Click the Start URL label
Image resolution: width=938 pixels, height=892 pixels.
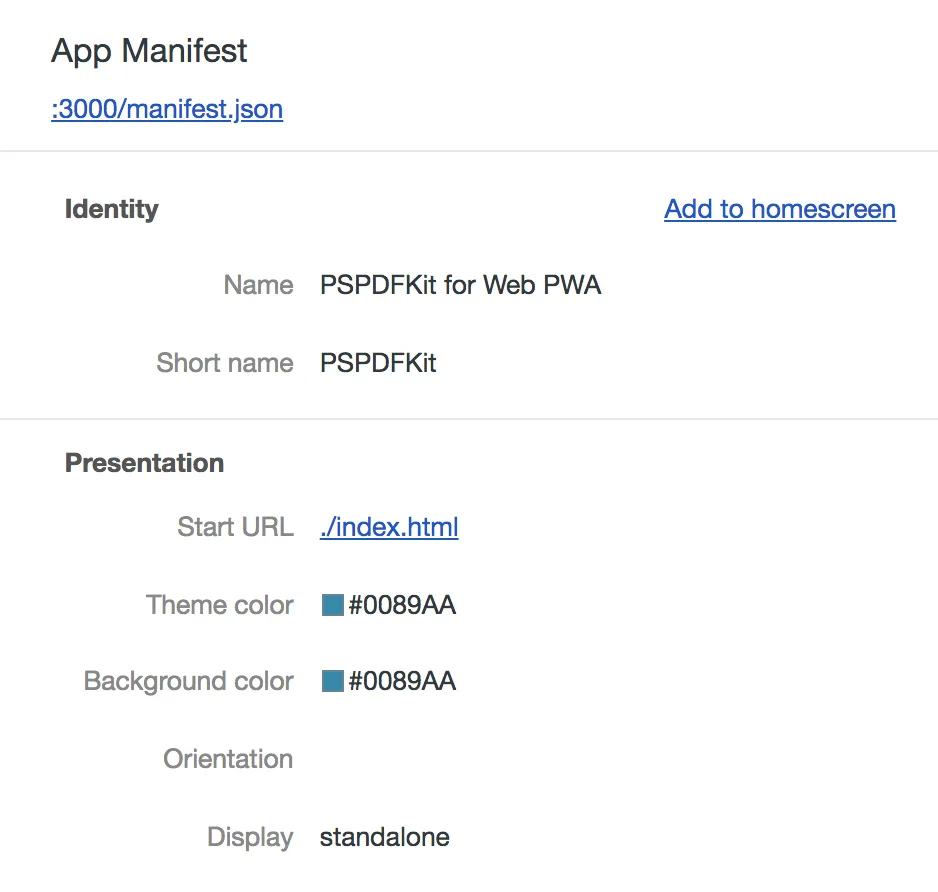235,527
